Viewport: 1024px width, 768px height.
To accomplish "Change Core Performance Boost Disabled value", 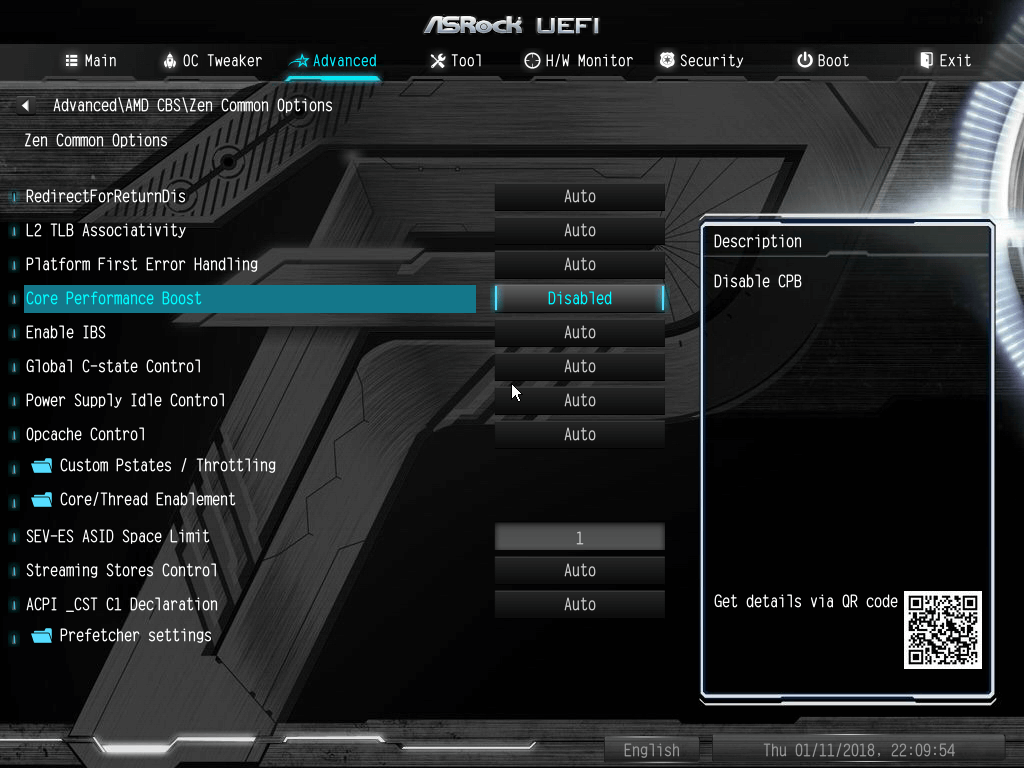I will (579, 298).
